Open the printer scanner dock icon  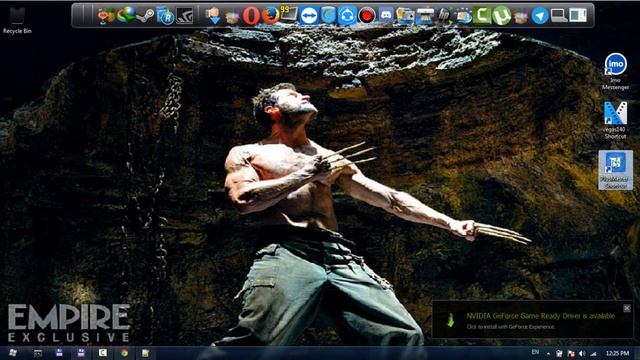coord(424,16)
